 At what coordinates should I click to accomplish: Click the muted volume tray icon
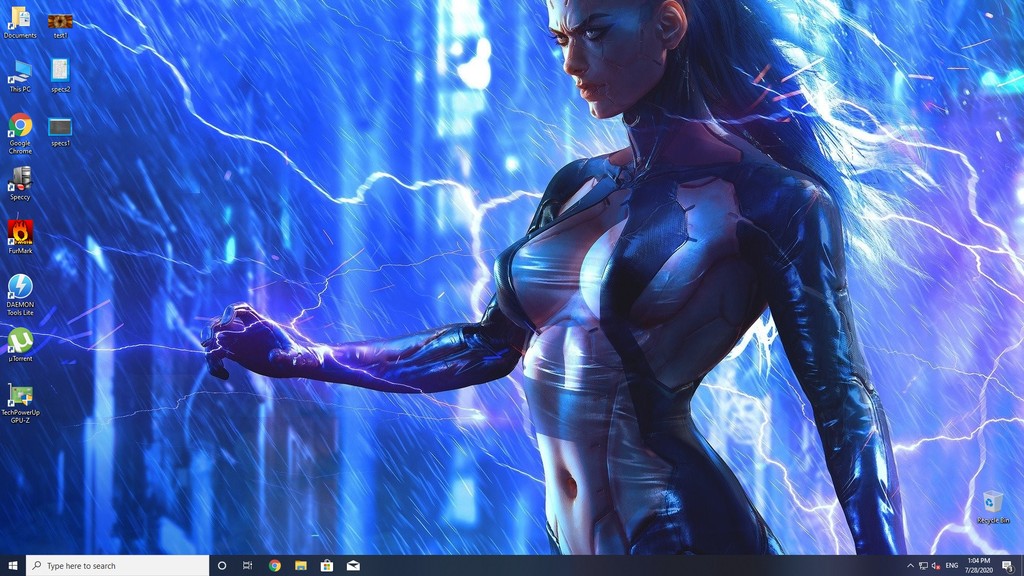click(x=936, y=566)
